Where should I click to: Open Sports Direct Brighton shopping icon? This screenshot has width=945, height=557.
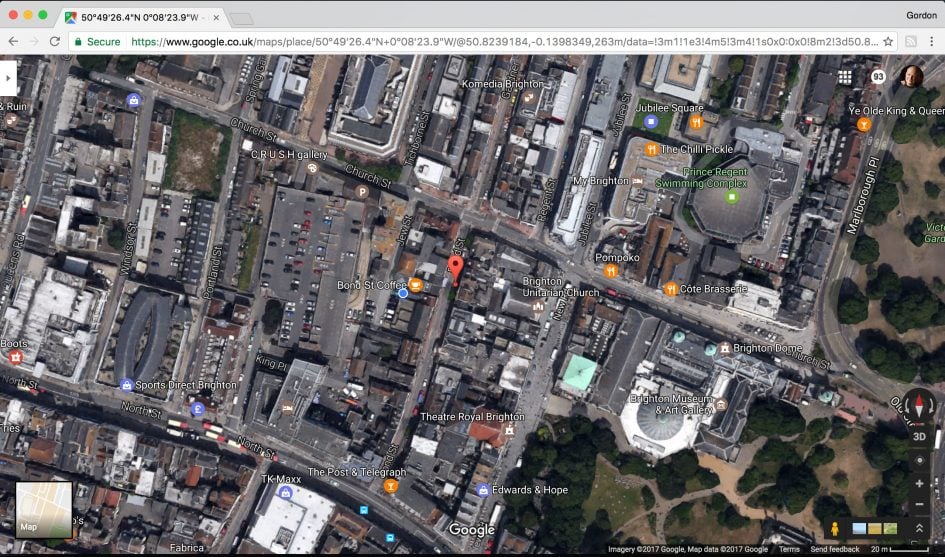coord(127,385)
